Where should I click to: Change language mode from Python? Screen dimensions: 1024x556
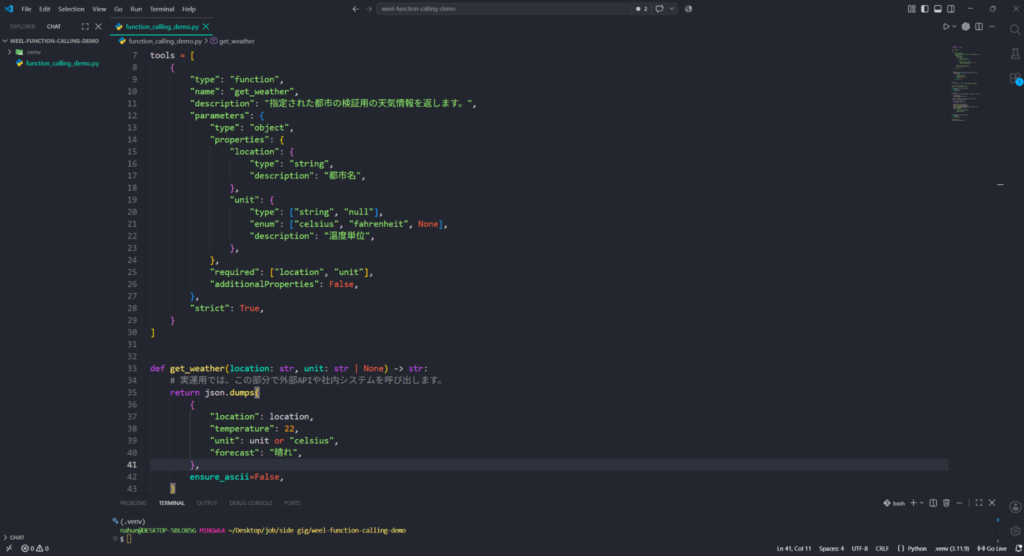[x=917, y=549]
